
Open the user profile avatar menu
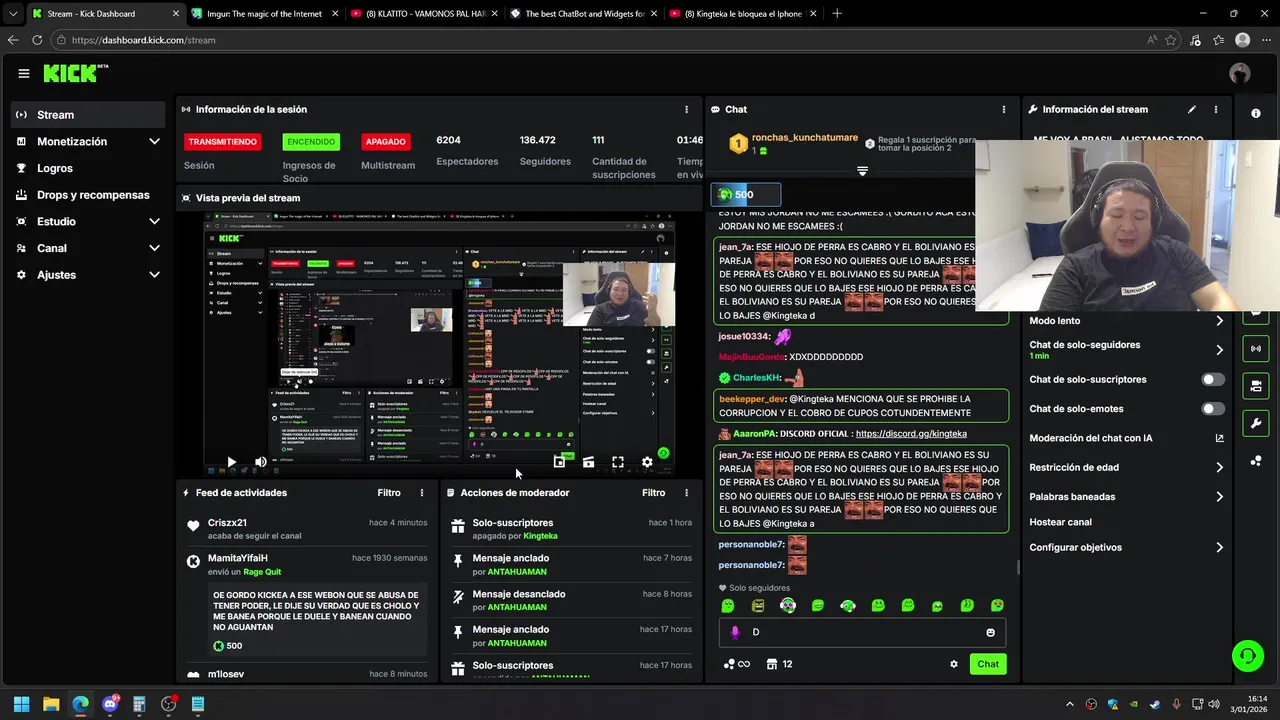[1240, 73]
